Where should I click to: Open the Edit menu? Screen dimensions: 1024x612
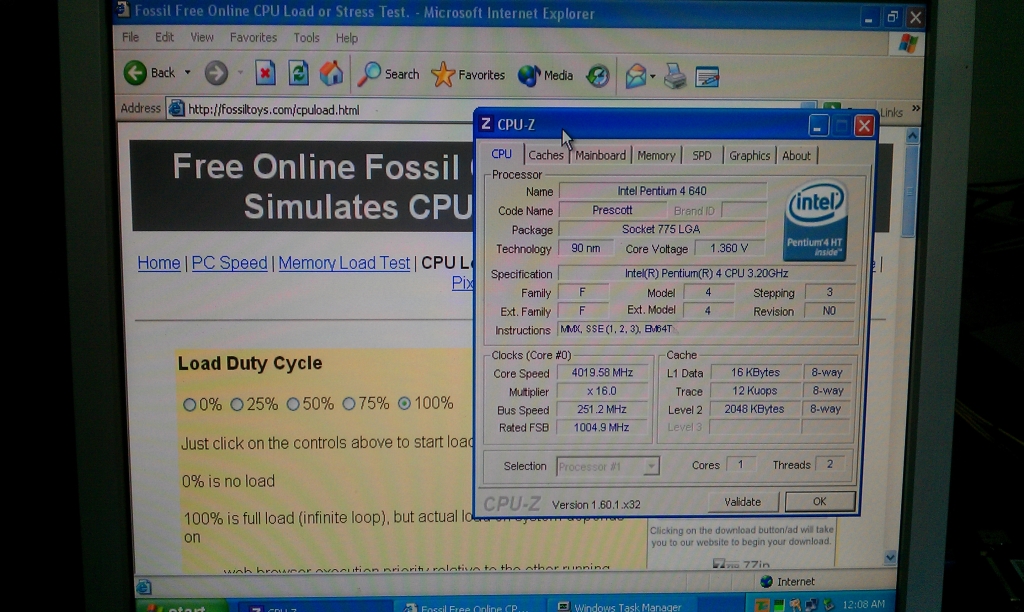(164, 37)
